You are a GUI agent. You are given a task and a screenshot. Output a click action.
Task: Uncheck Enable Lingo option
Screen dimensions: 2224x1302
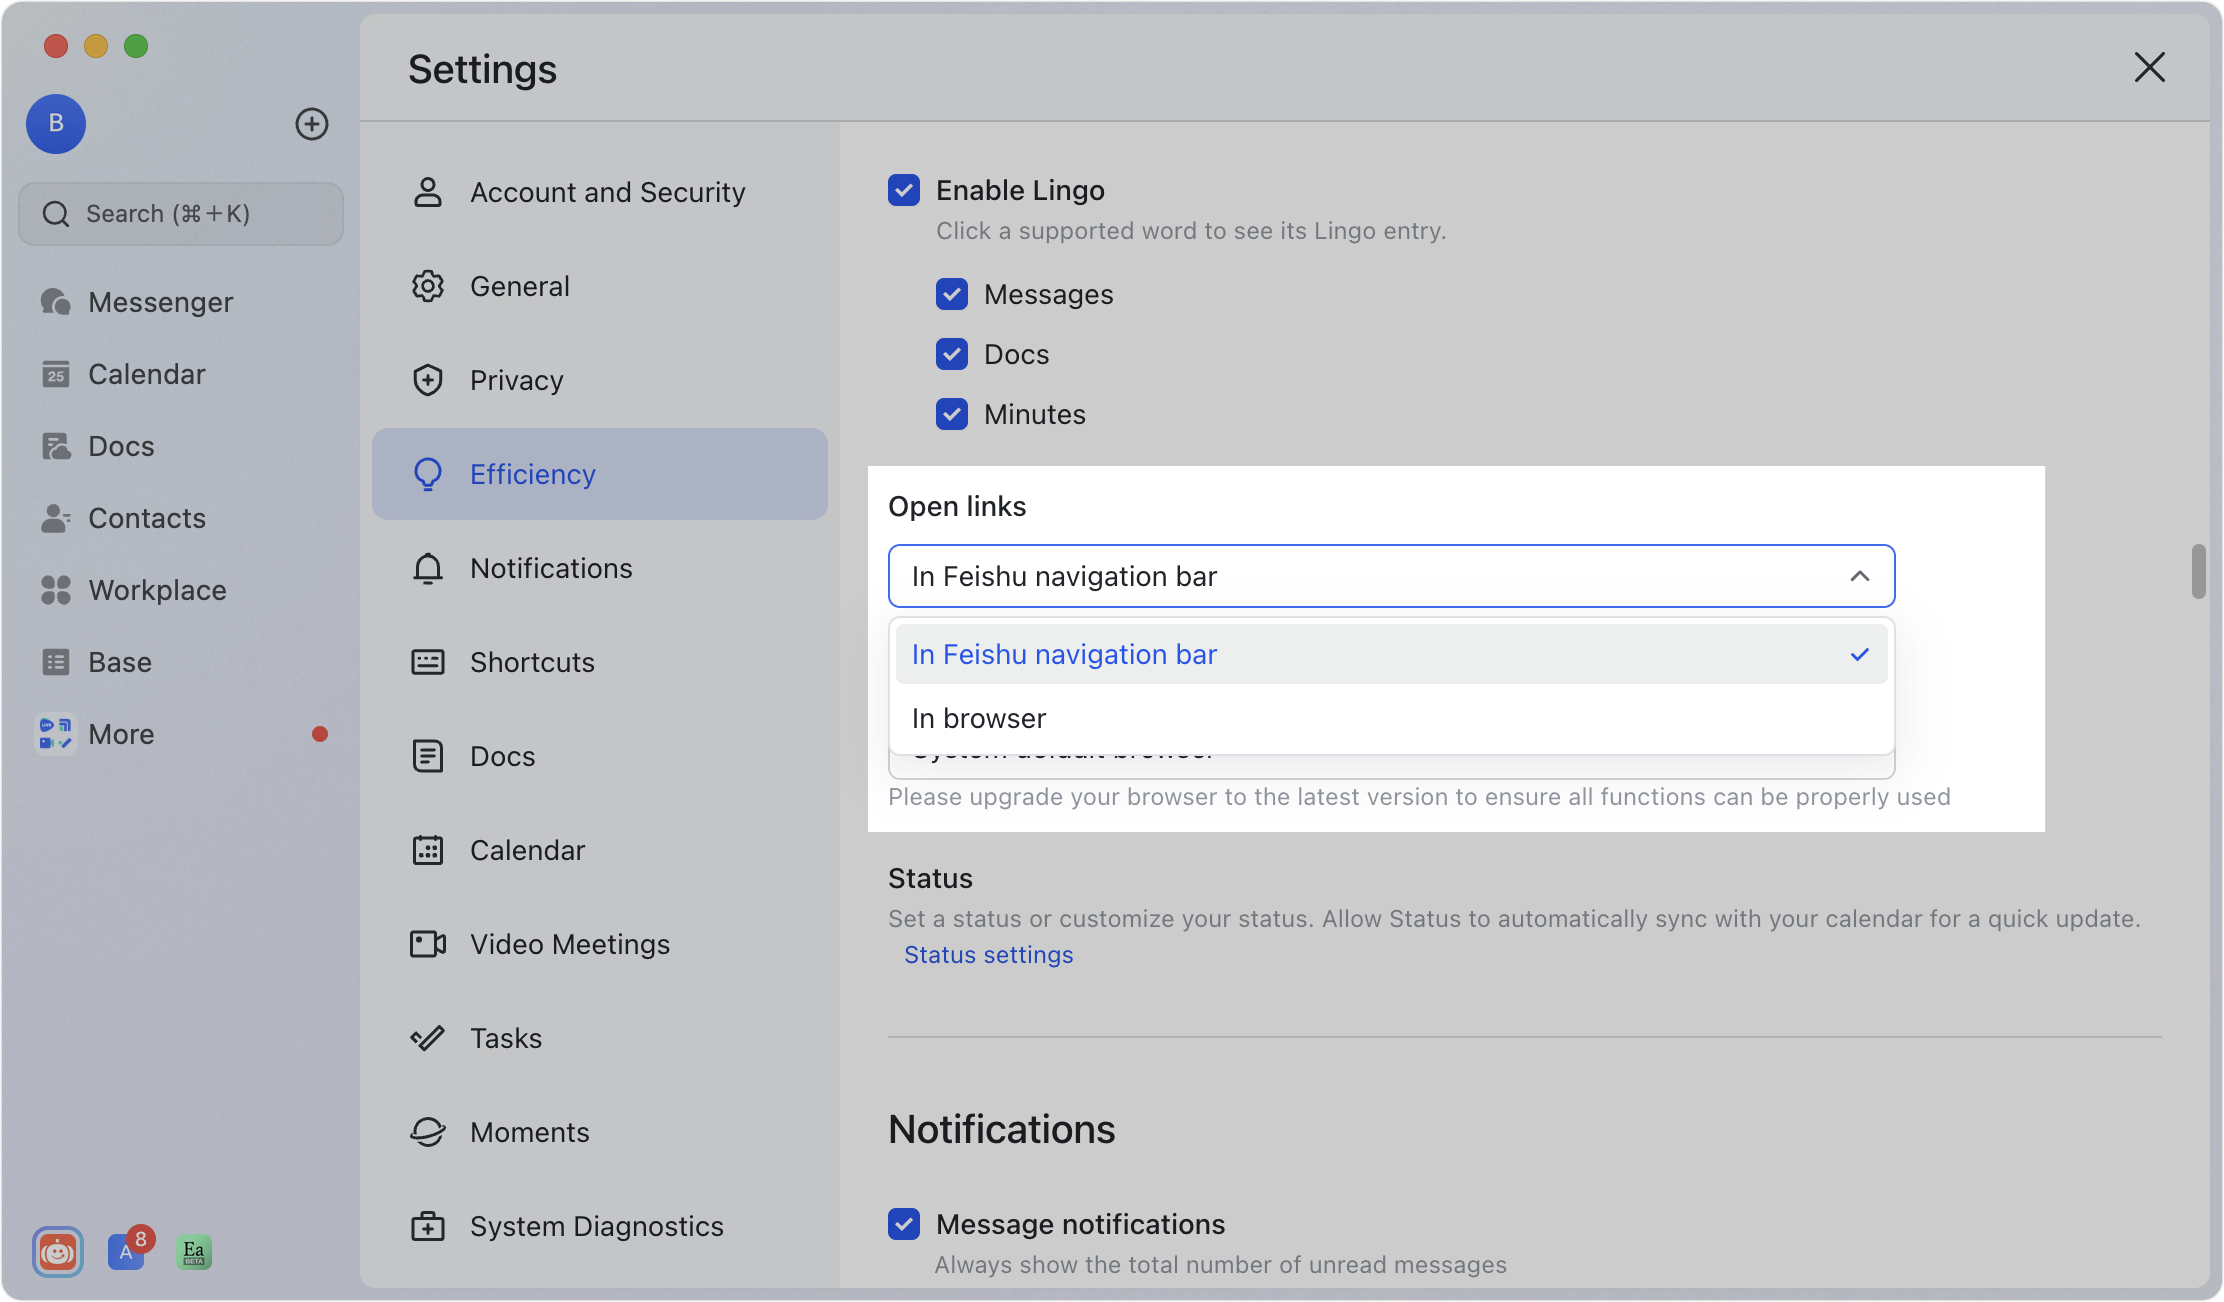click(903, 190)
